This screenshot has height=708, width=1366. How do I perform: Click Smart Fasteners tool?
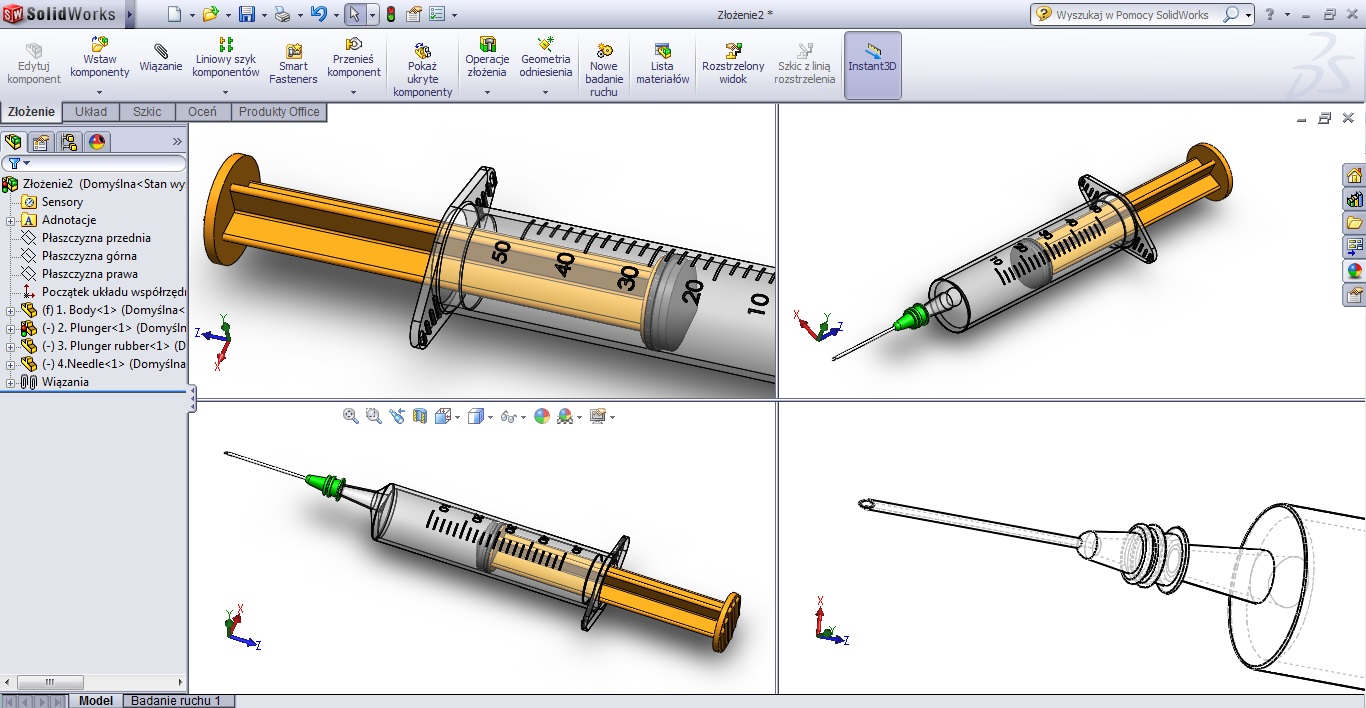(293, 65)
